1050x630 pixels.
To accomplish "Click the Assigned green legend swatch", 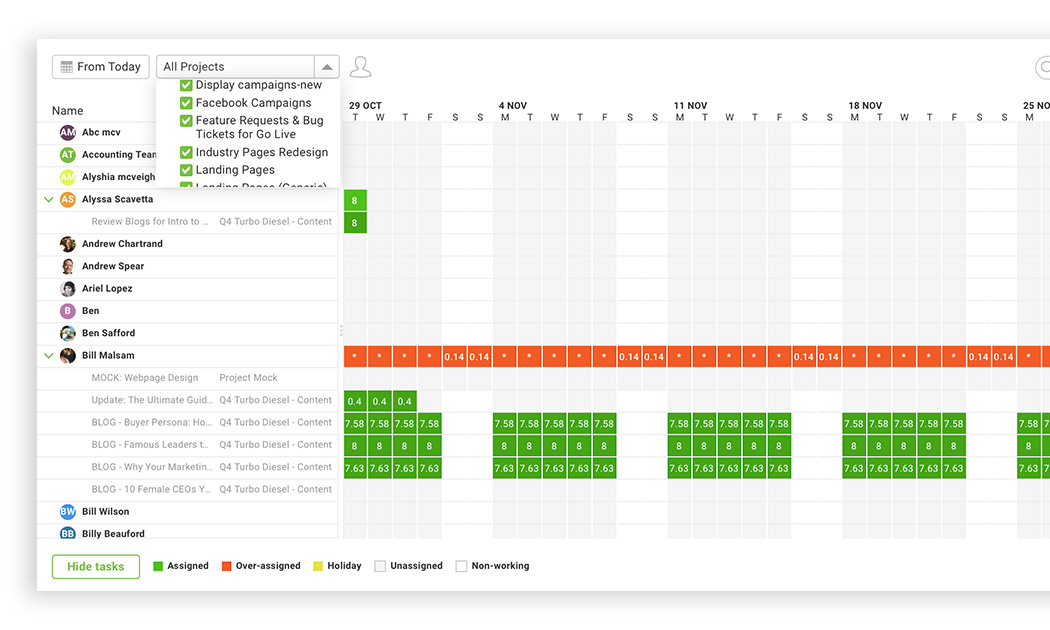I will coord(158,566).
